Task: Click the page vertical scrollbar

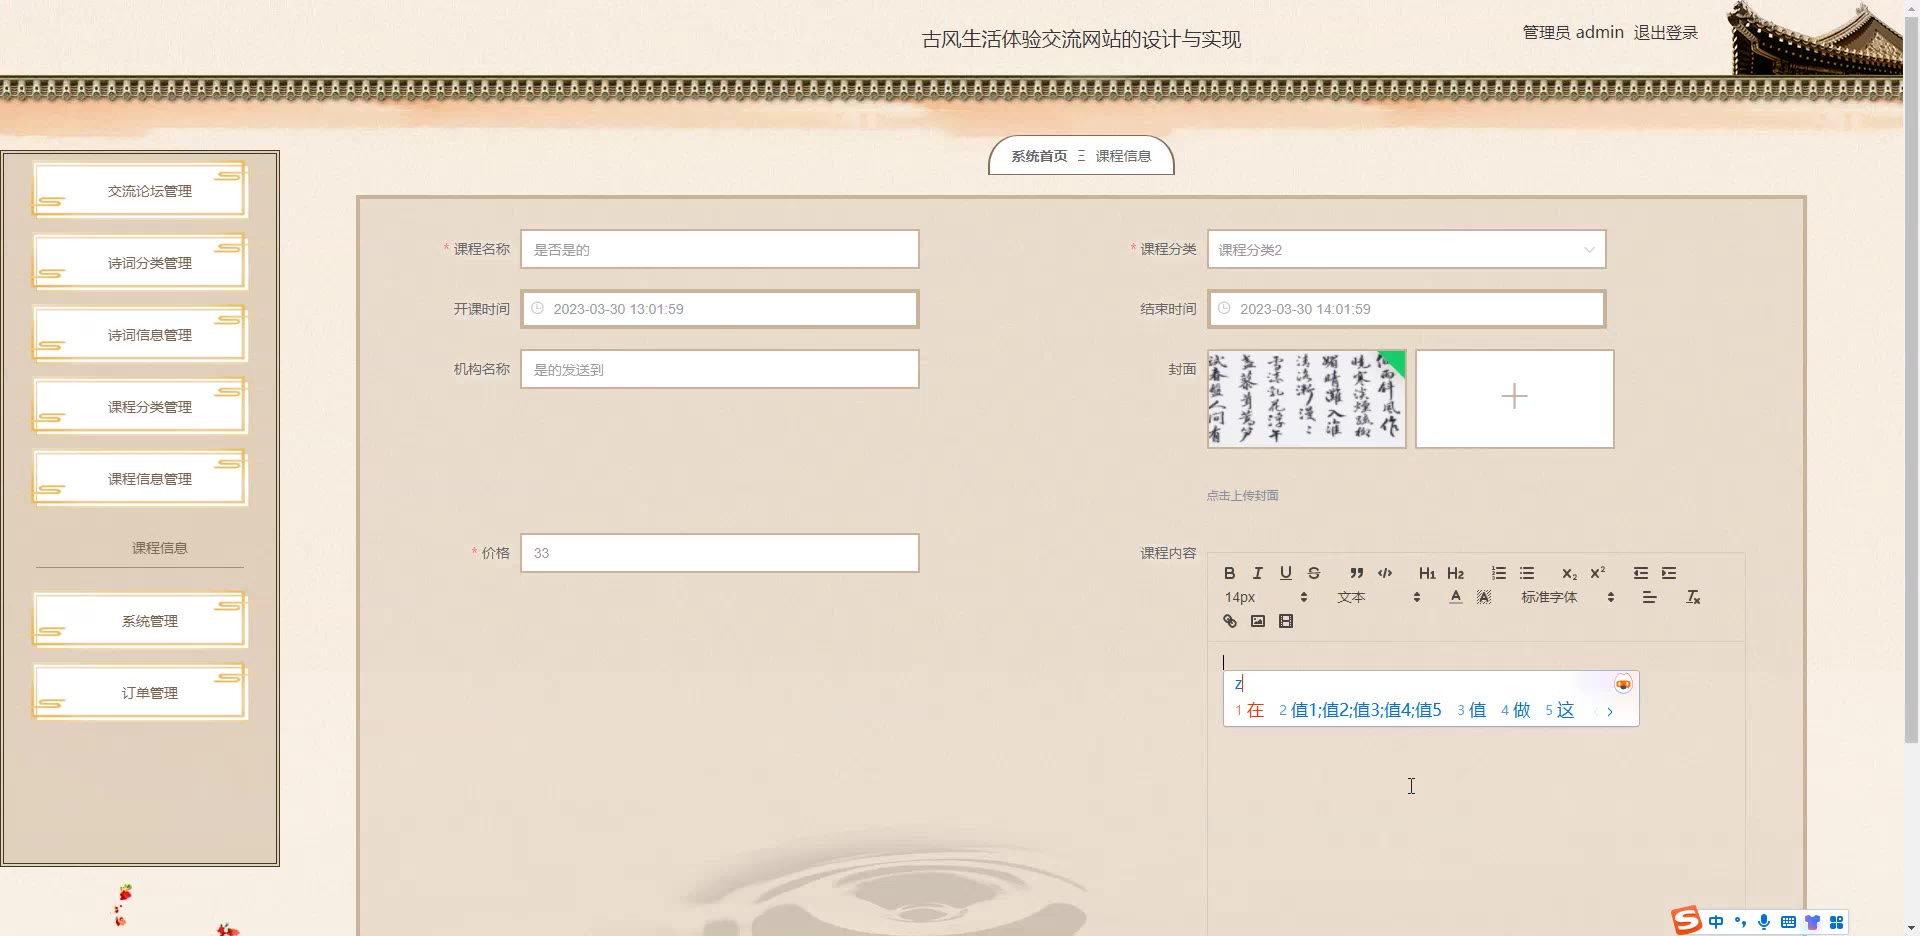Action: coord(1911,380)
